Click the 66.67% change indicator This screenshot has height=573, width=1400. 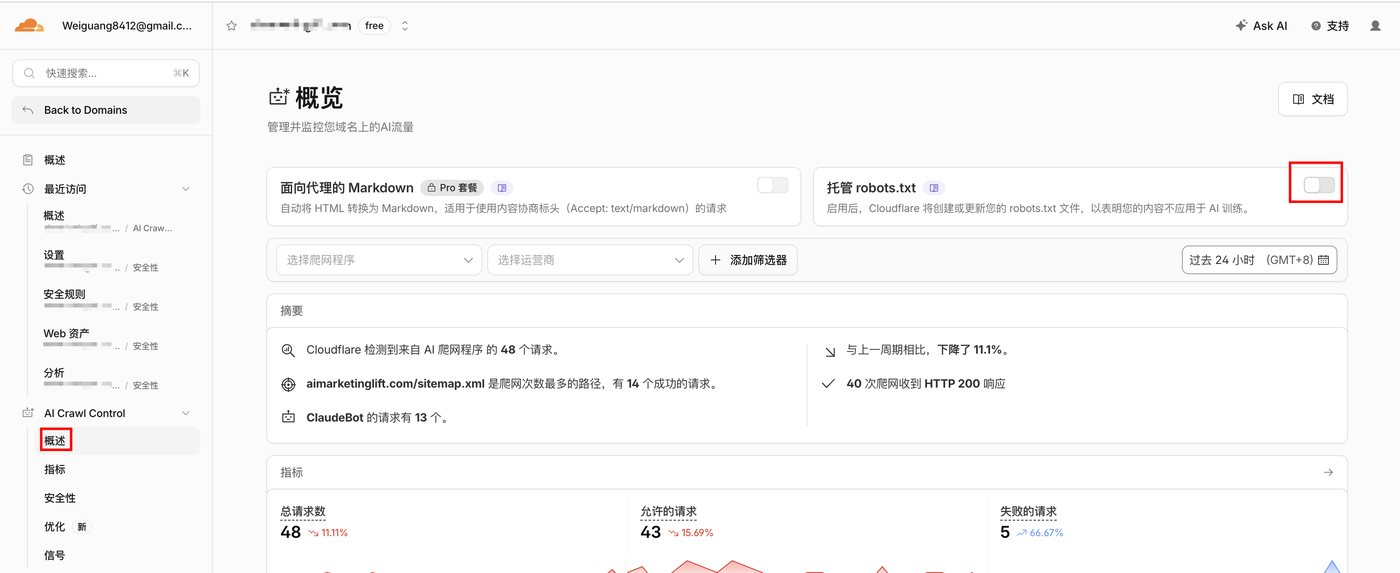[1040, 533]
